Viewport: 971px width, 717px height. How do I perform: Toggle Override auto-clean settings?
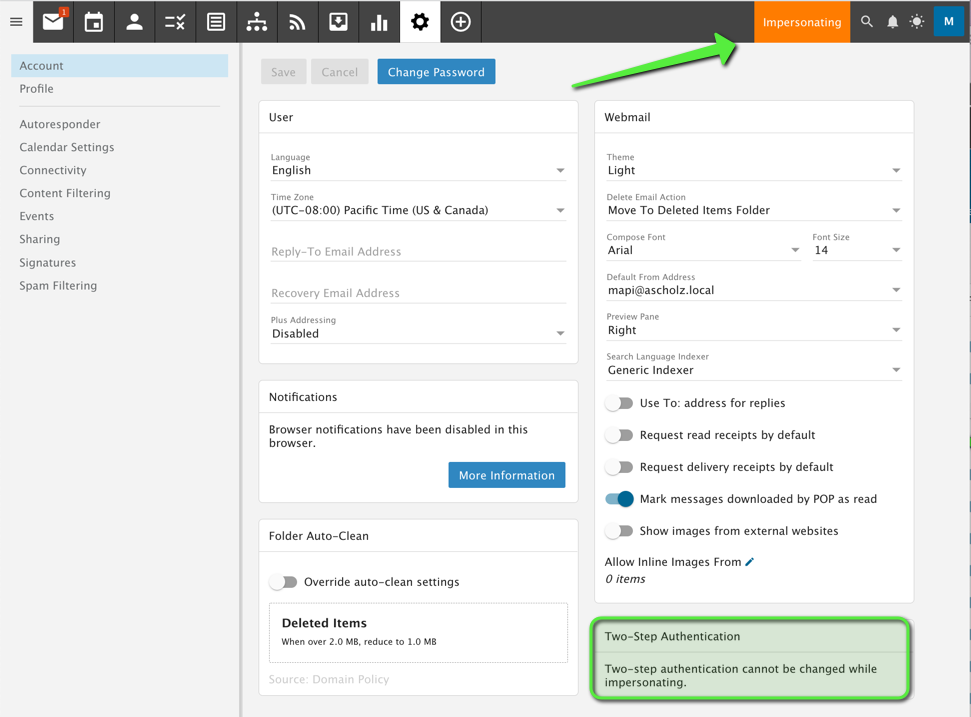point(284,582)
